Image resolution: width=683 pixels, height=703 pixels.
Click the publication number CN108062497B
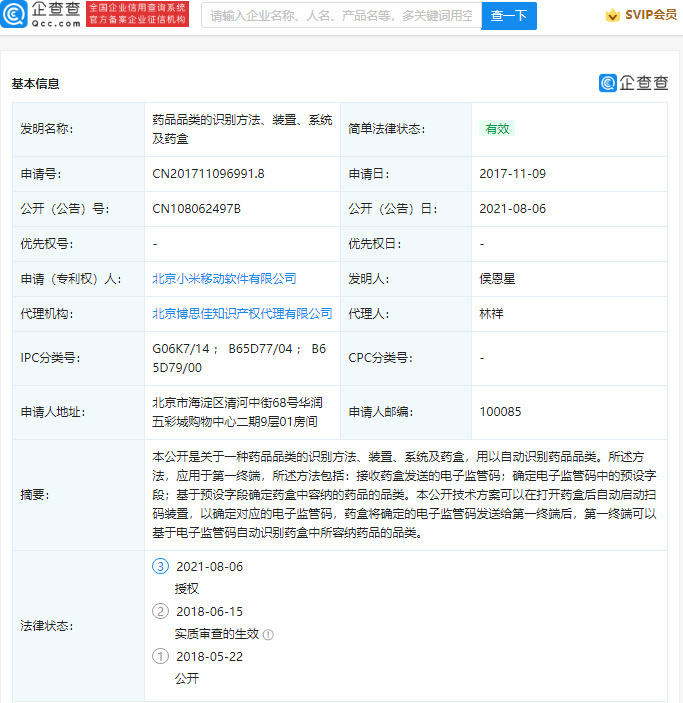tap(197, 209)
